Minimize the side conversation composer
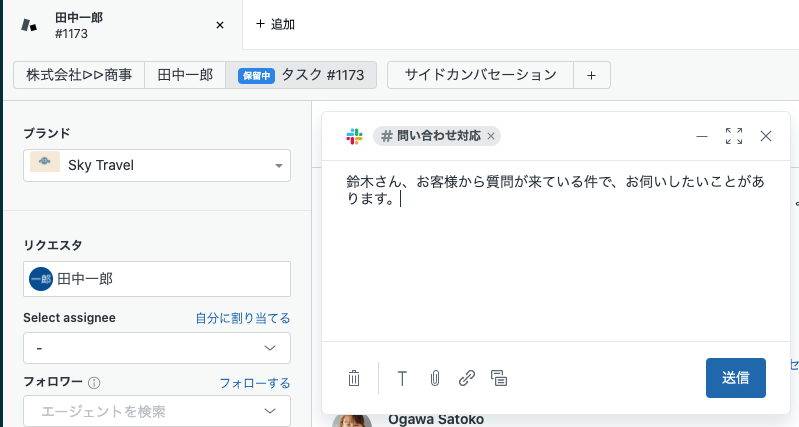 point(702,136)
